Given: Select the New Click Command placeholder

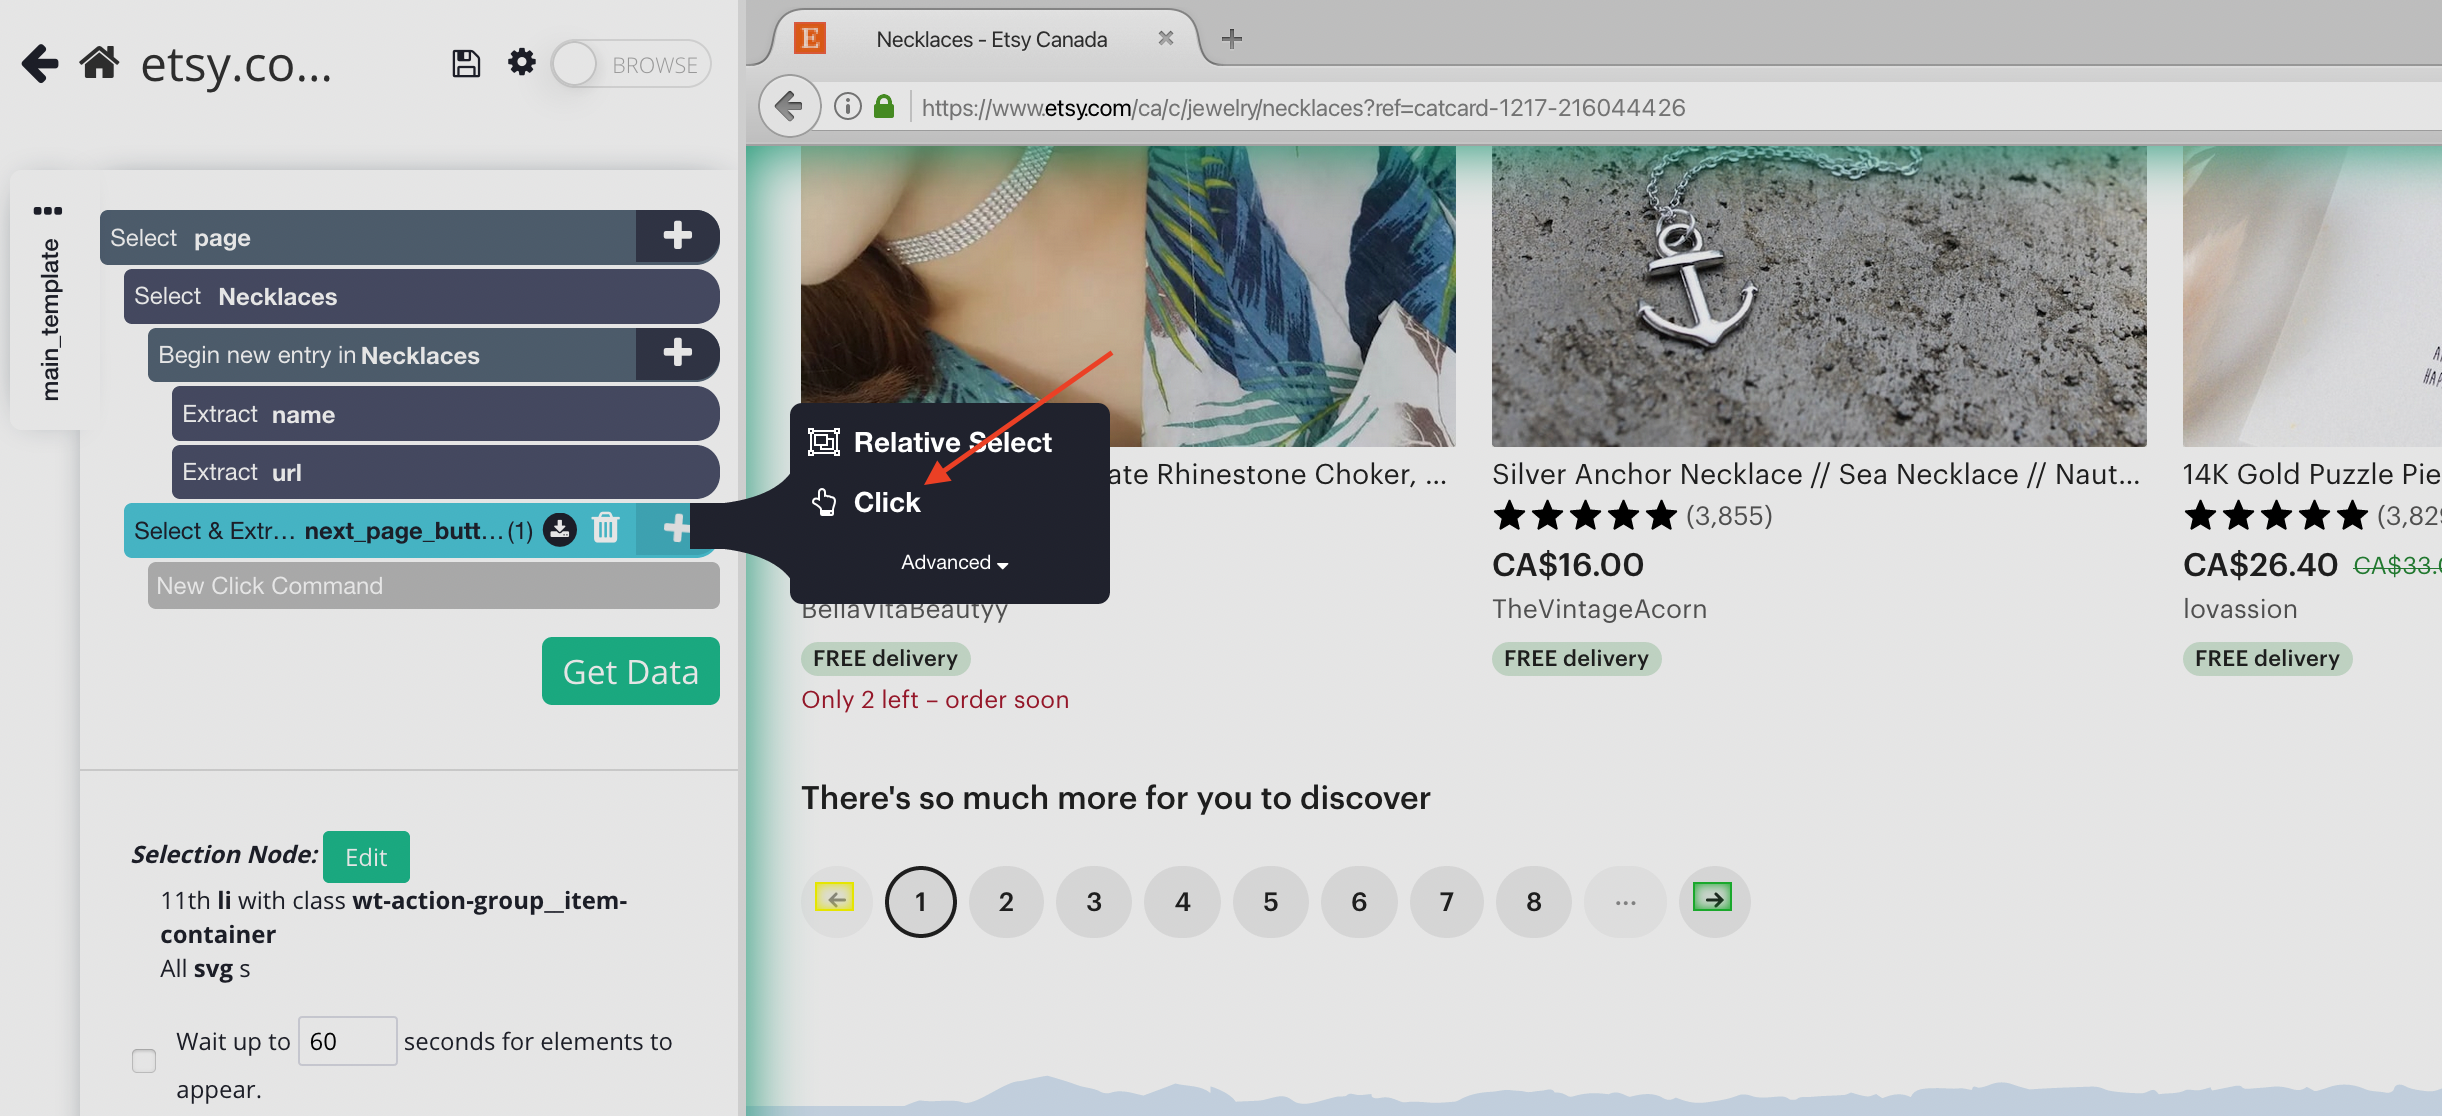Looking at the screenshot, I should (x=433, y=585).
